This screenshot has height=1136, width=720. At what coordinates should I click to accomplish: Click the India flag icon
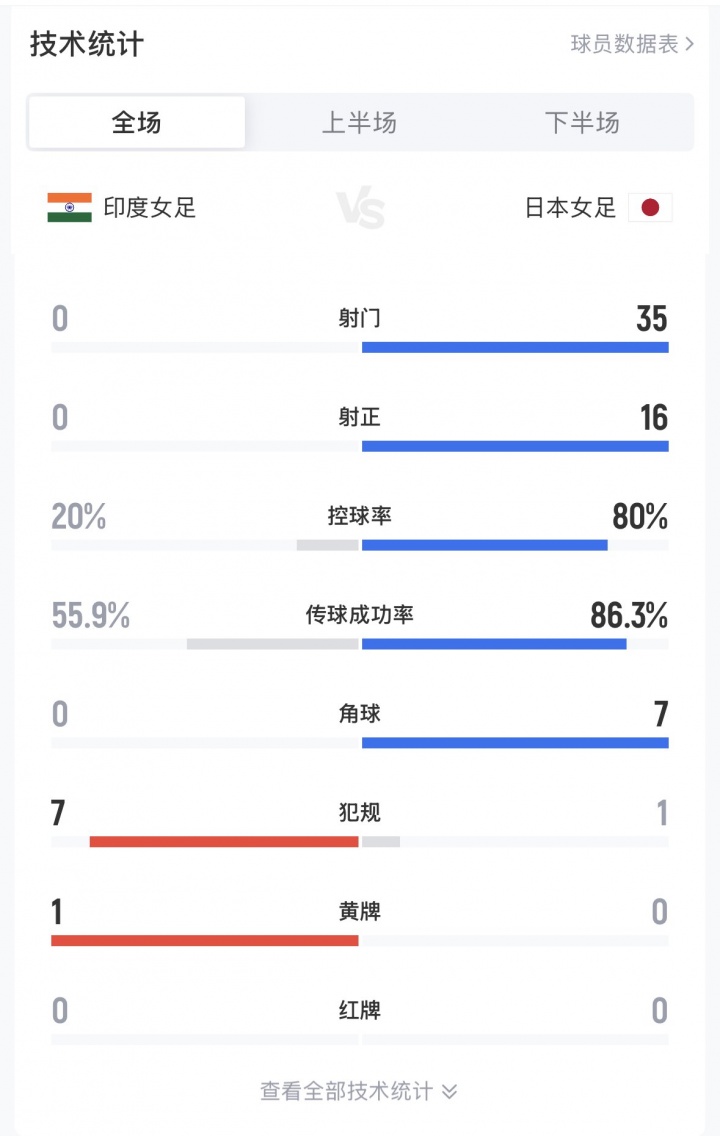coord(69,208)
